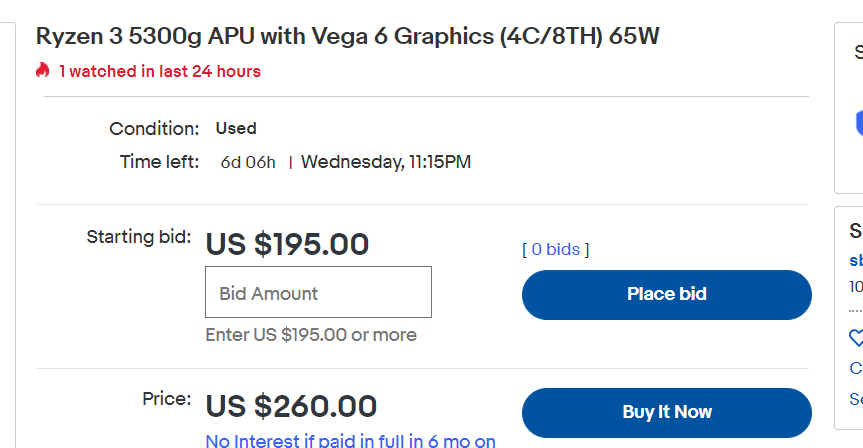This screenshot has width=863, height=448.
Task: Click the 'Starting bid:' label
Action: click(x=139, y=237)
